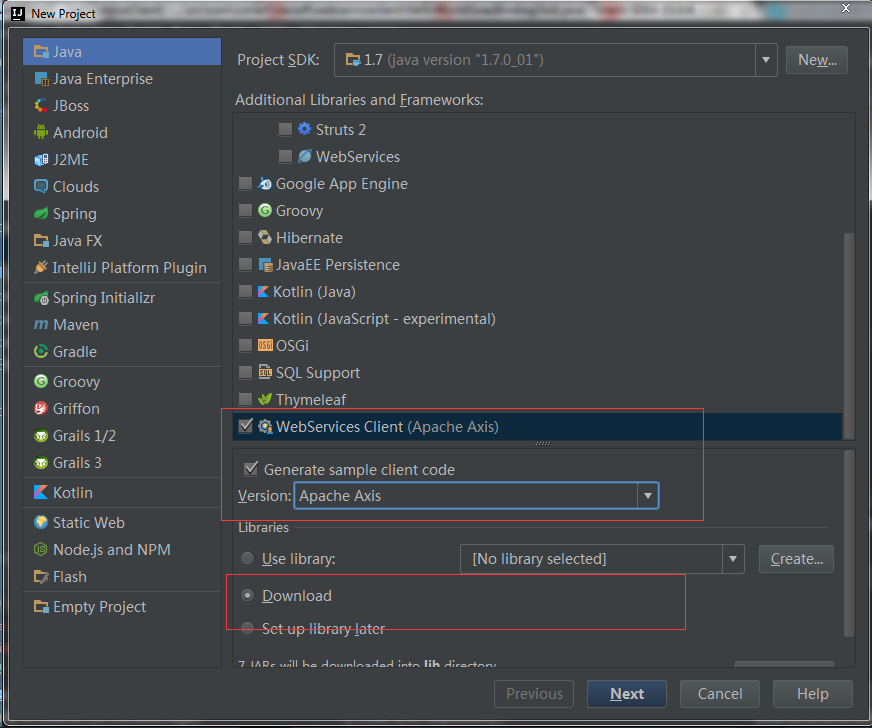Click the Previous button

coord(534,694)
